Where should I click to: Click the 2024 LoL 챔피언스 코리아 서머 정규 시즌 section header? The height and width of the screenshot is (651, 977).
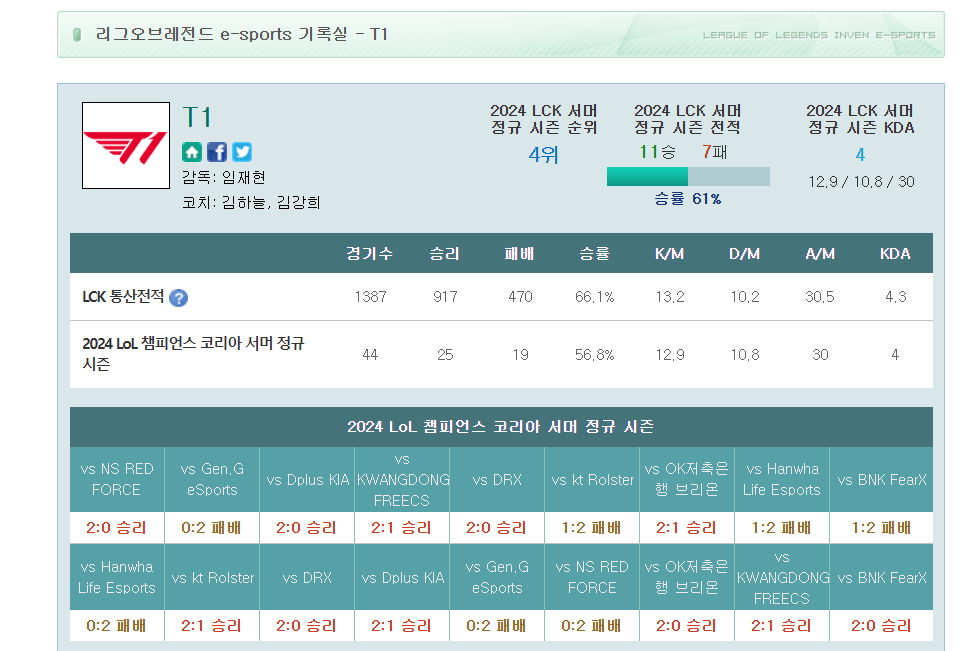click(501, 427)
